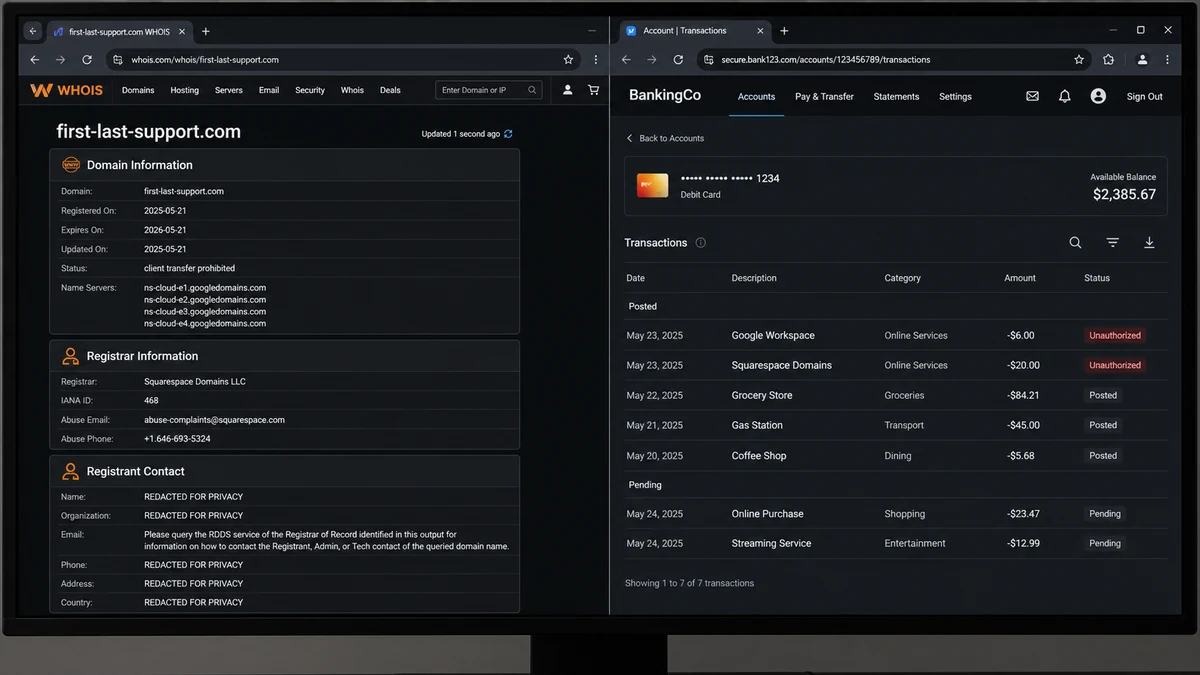This screenshot has height=675, width=1200.
Task: Open a new tab in the bank browser
Action: pos(784,31)
